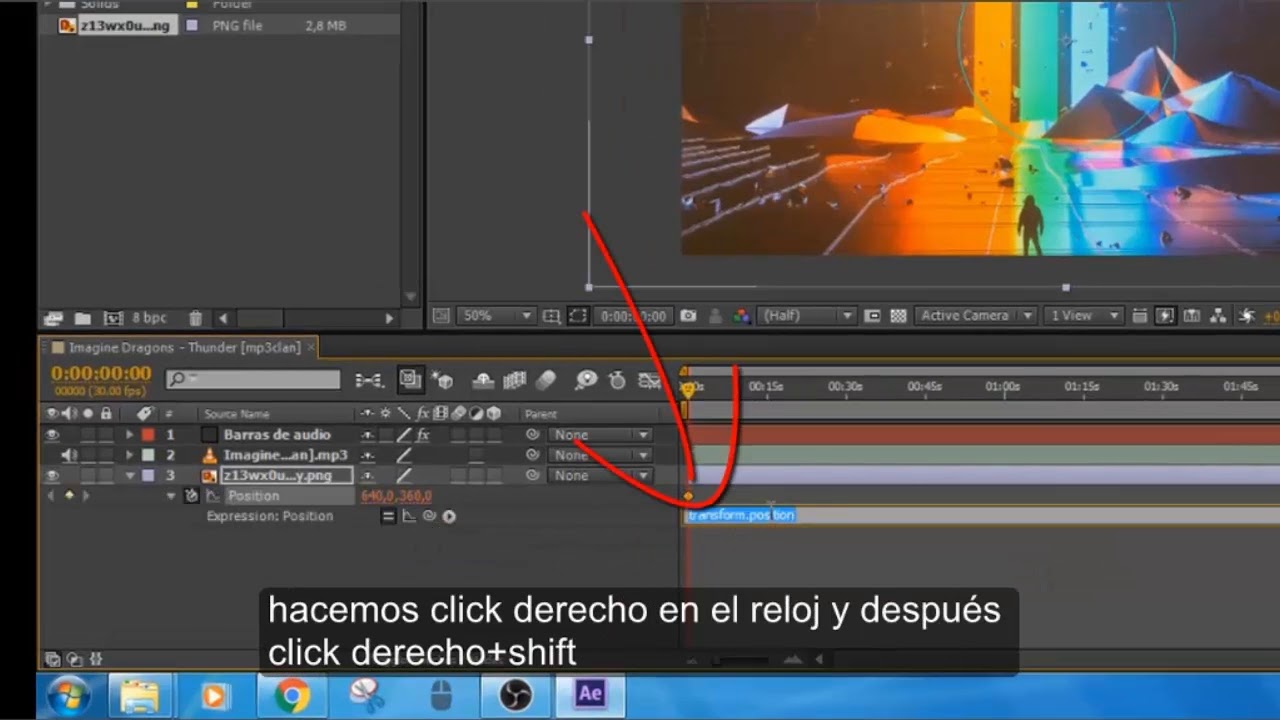Toggle effects fx switch on Barras de audio
Screen dimensions: 1280x720
[423, 435]
